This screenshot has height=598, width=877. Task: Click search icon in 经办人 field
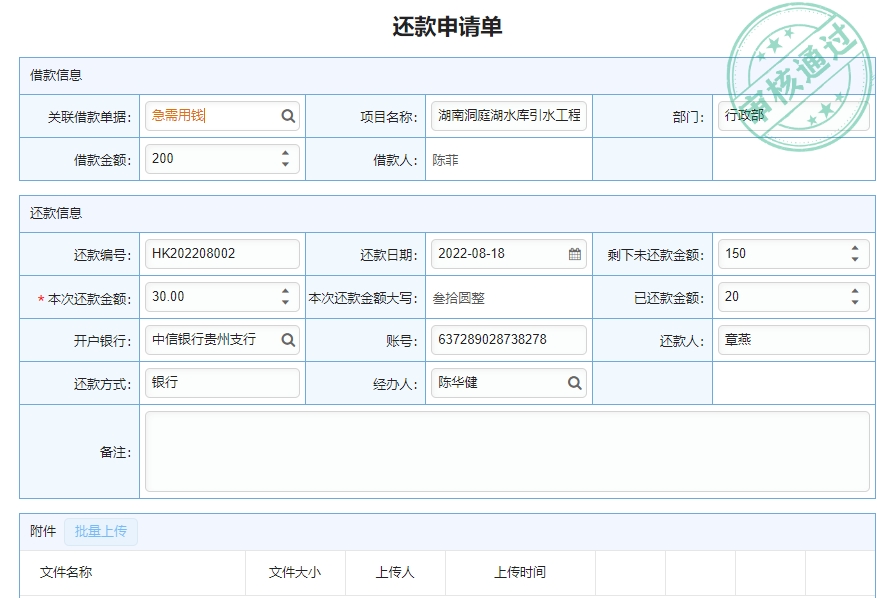point(574,383)
